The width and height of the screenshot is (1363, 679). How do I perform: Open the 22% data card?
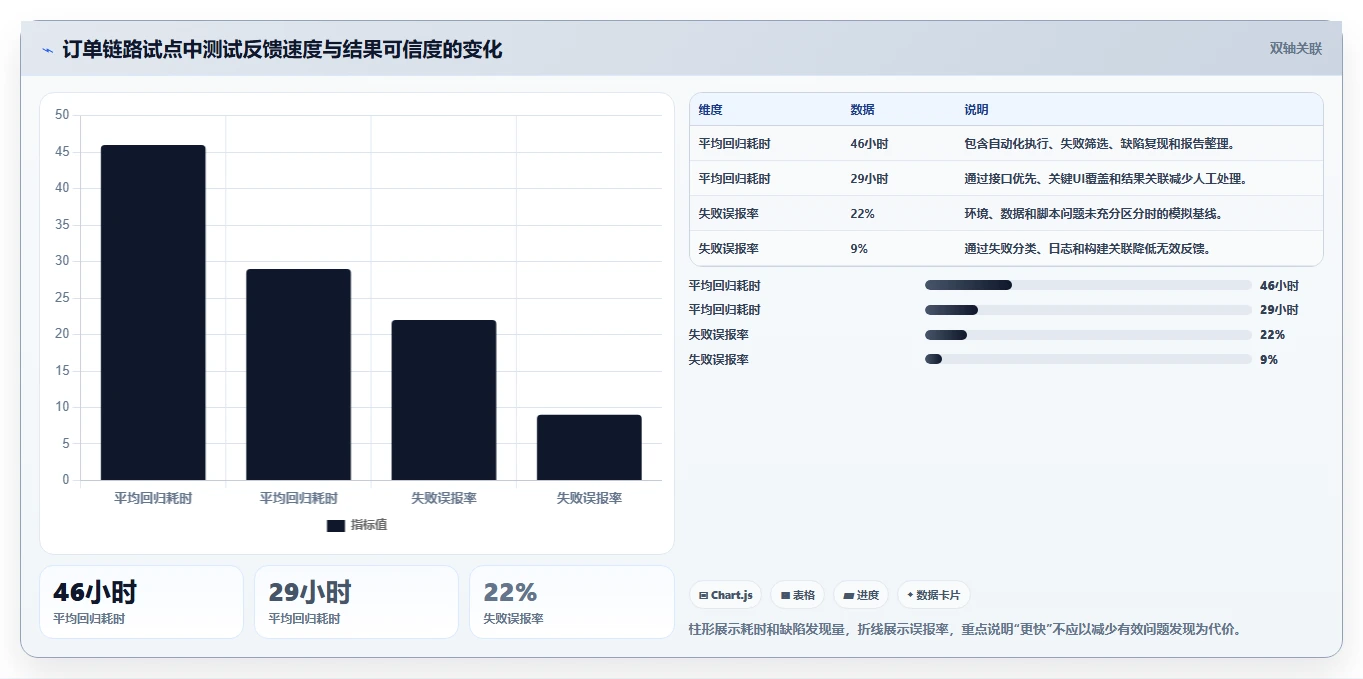pos(572,602)
